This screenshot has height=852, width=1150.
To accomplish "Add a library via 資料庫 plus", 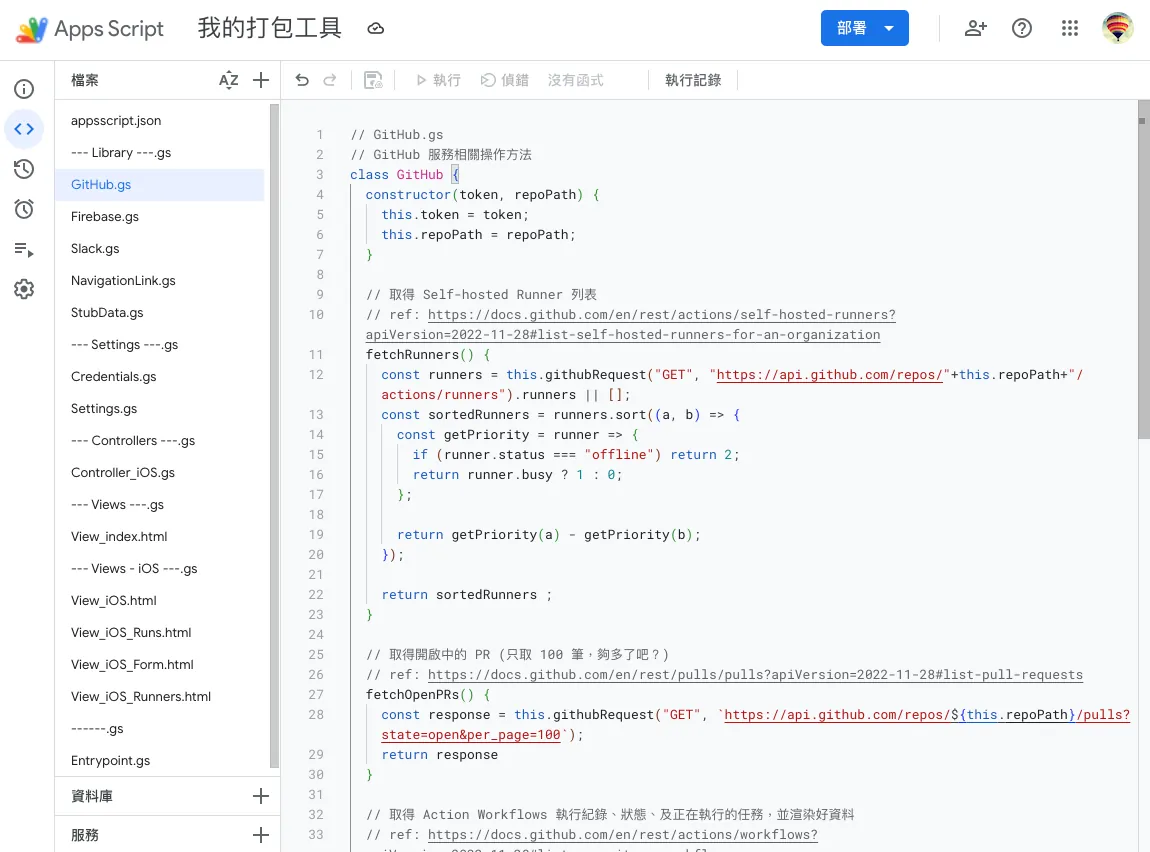I will tap(261, 796).
